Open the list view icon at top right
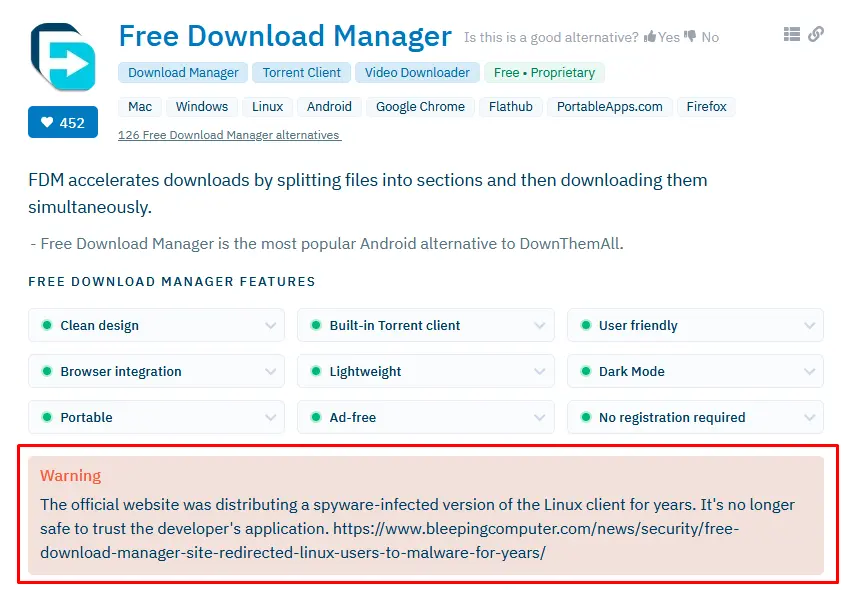The width and height of the screenshot is (851, 590). [x=792, y=34]
